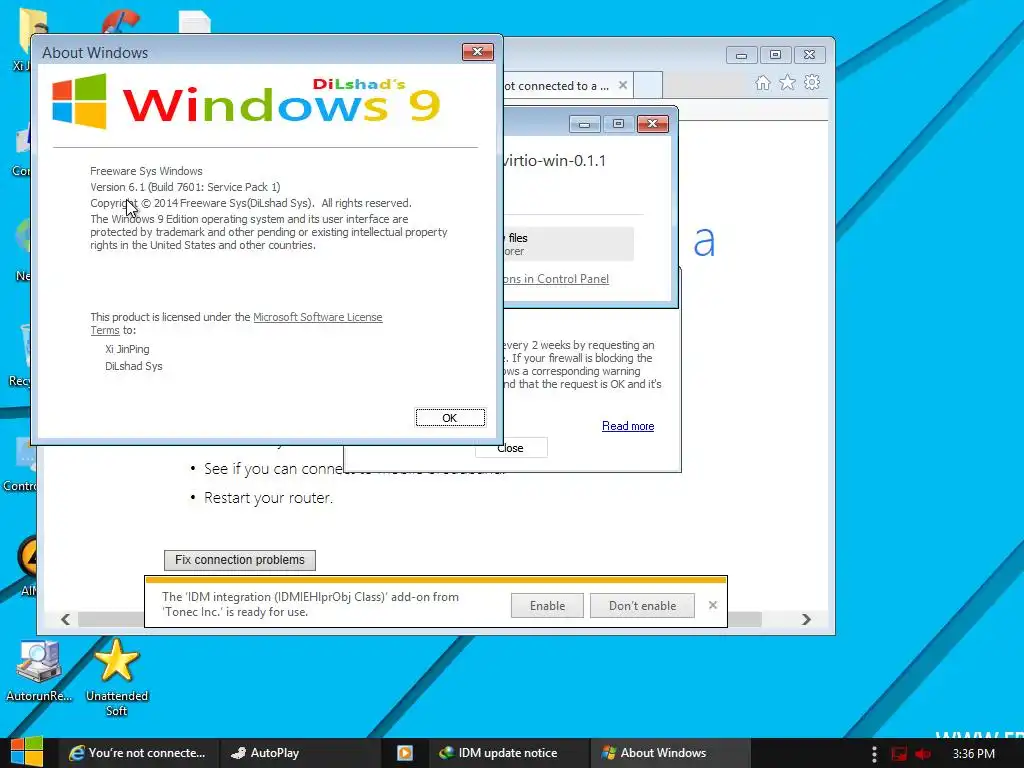The height and width of the screenshot is (768, 1024).
Task: Click the 'Freeware Sys Windows' text line
Action: (x=146, y=171)
